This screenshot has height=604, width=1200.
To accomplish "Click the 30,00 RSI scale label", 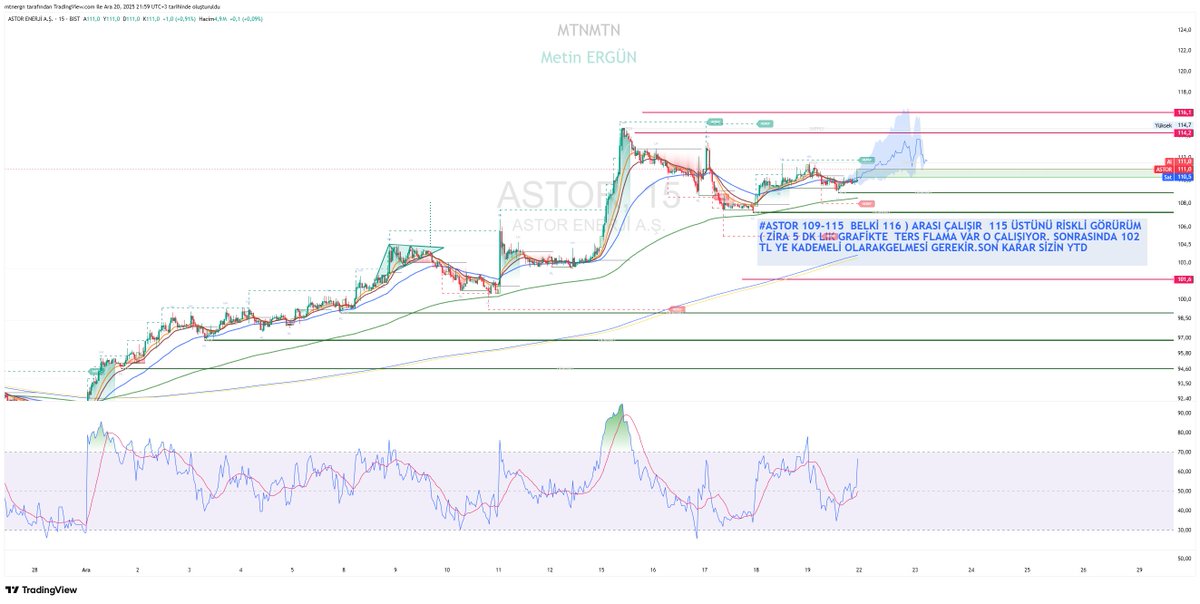I will pos(1184,530).
